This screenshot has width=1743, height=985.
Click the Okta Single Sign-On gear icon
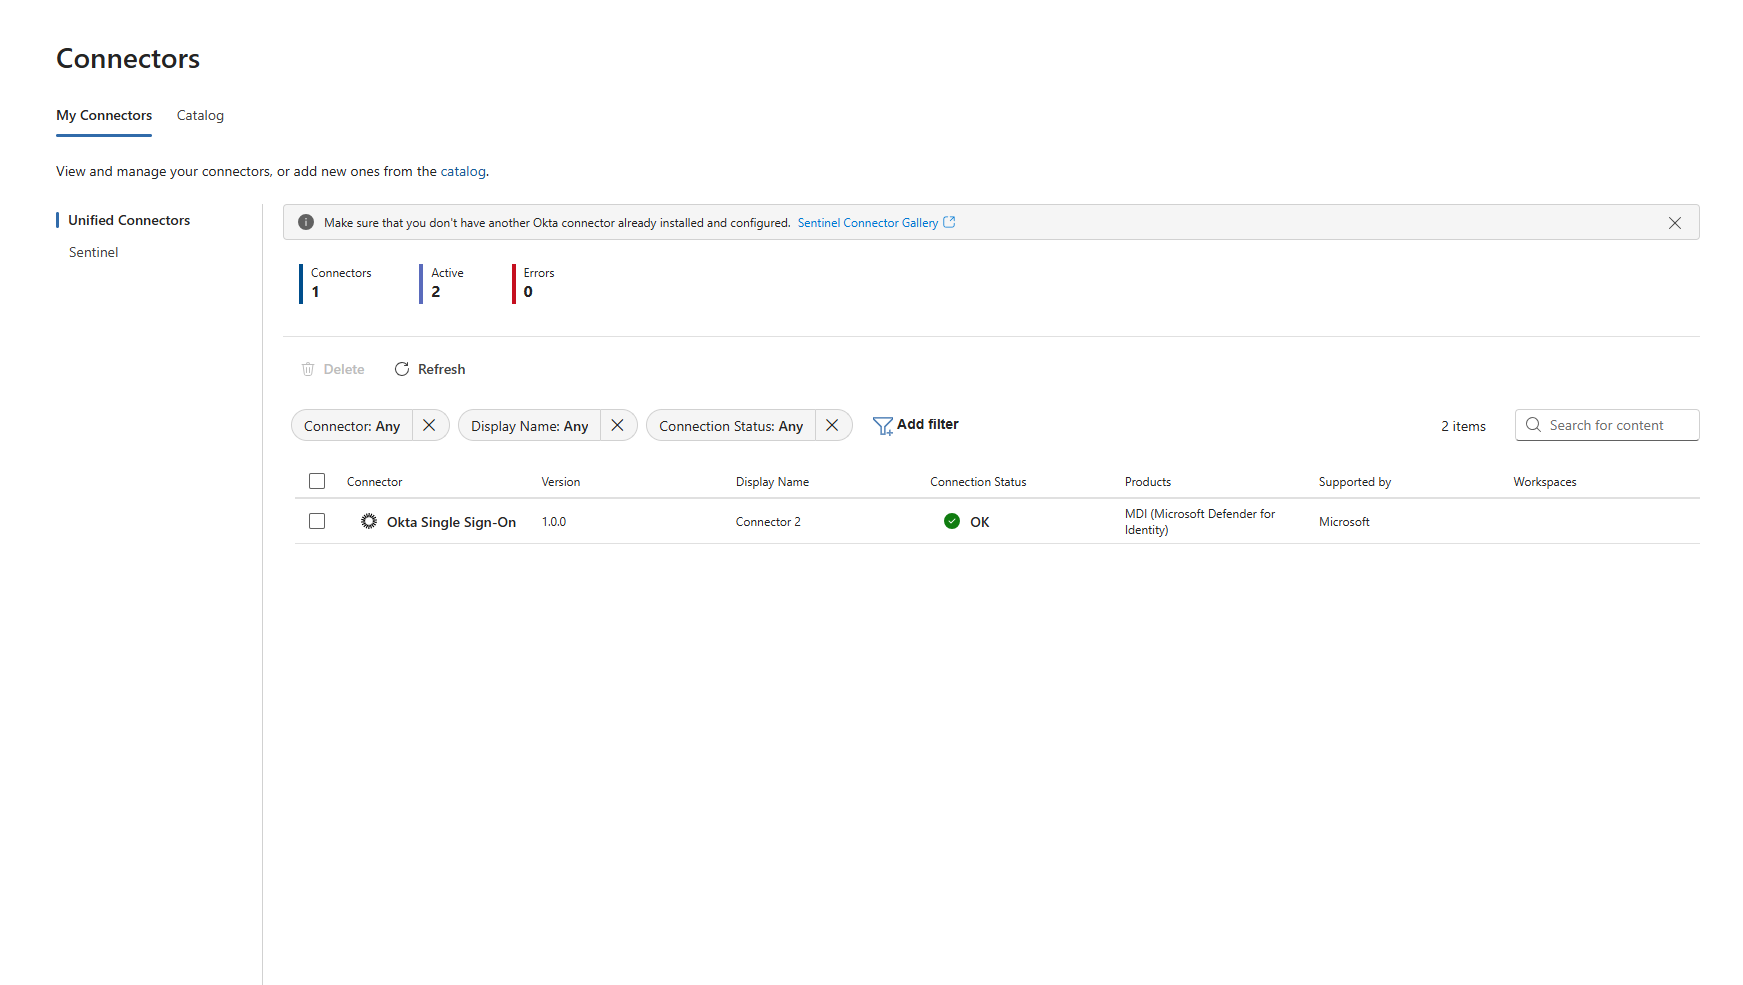click(369, 521)
